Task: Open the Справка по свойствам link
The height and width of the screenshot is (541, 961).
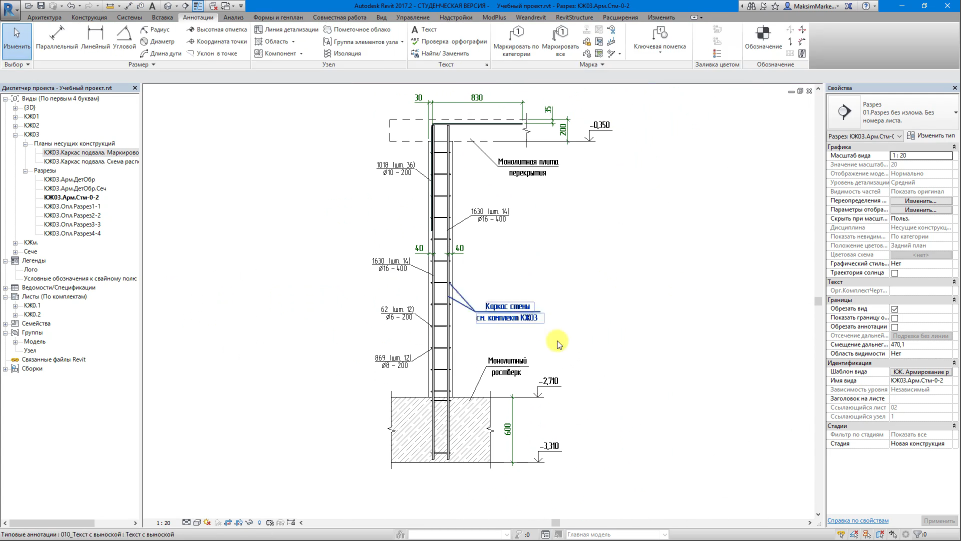Action: [x=857, y=521]
